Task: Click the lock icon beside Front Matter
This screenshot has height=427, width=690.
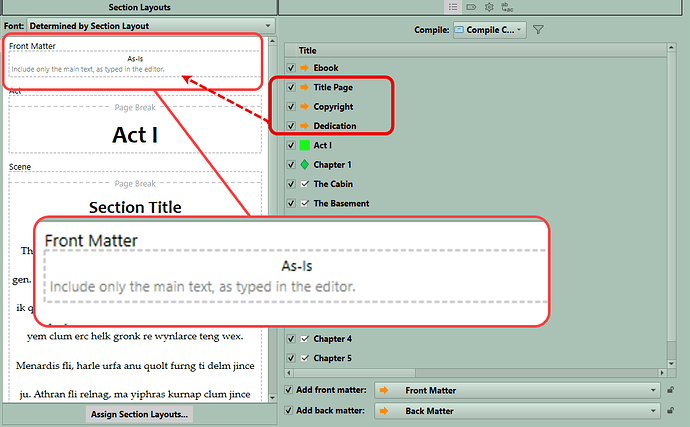Action: click(x=670, y=390)
